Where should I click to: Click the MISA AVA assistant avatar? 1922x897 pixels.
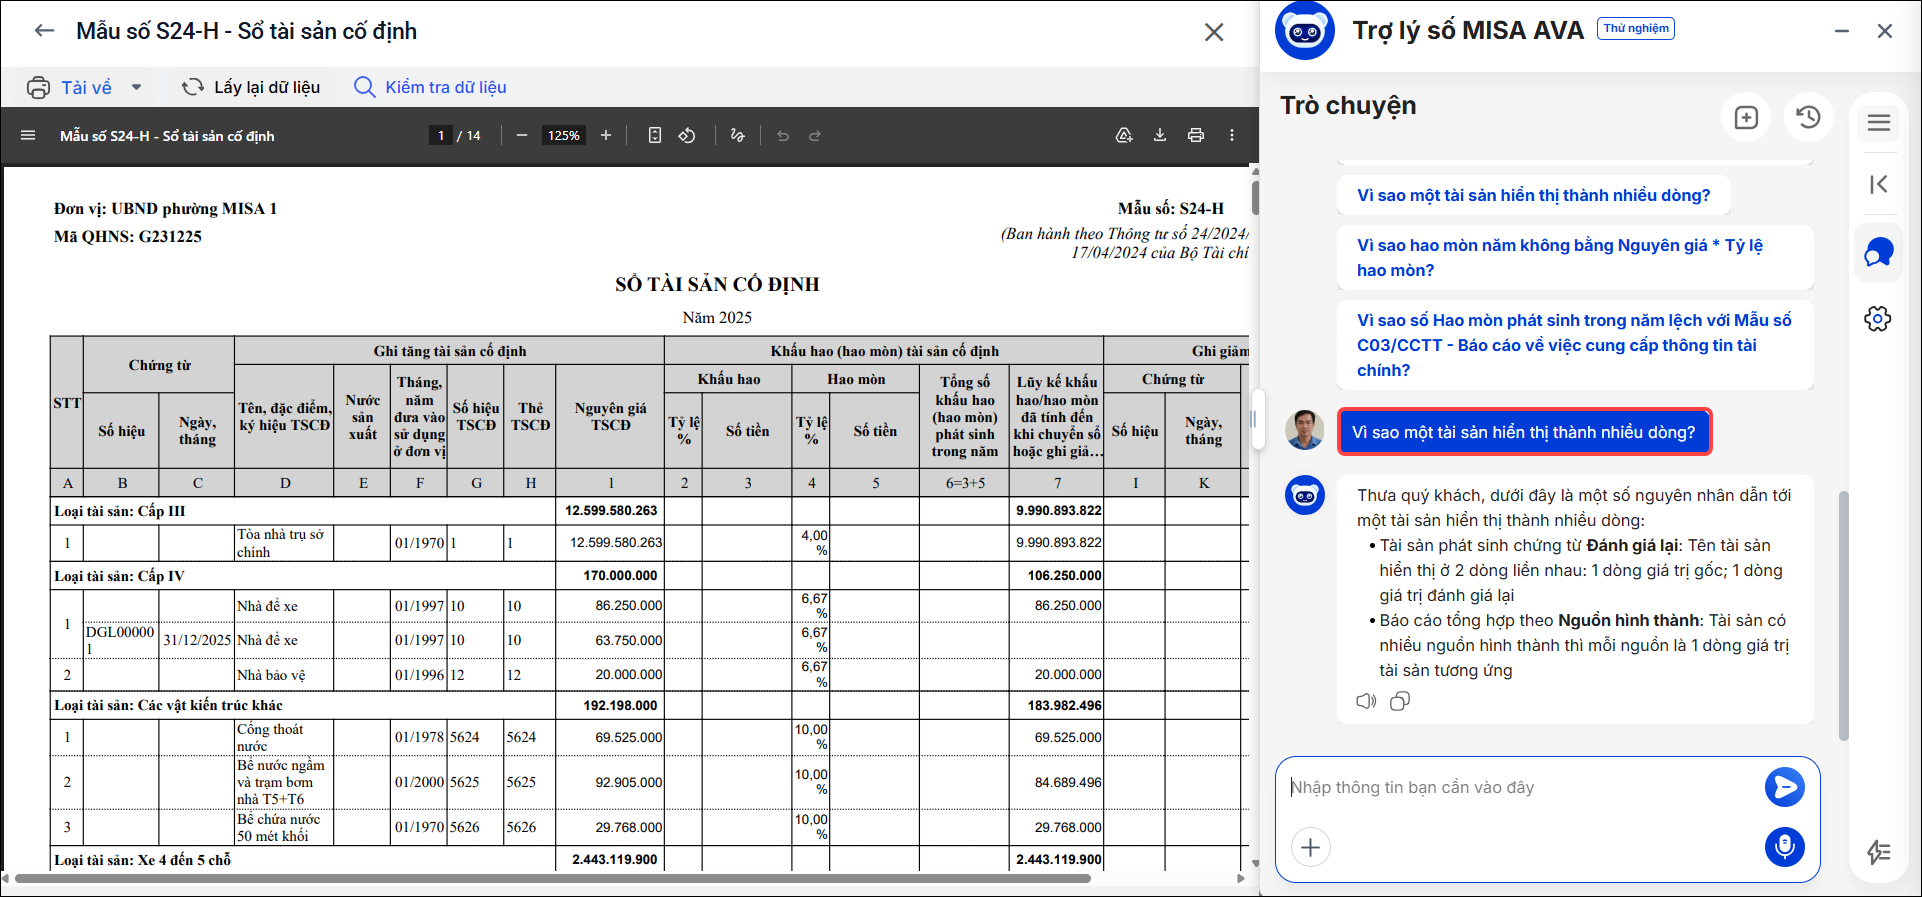coord(1305,31)
